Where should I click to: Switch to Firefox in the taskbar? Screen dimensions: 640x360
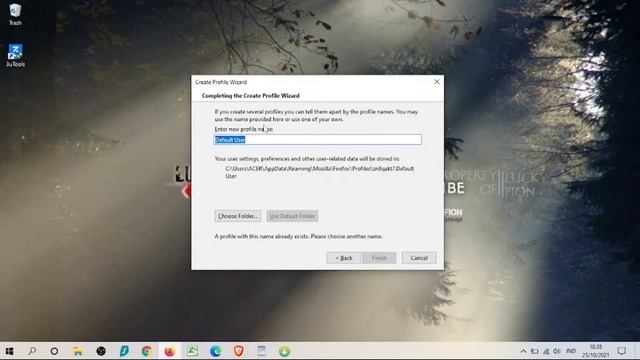click(170, 351)
